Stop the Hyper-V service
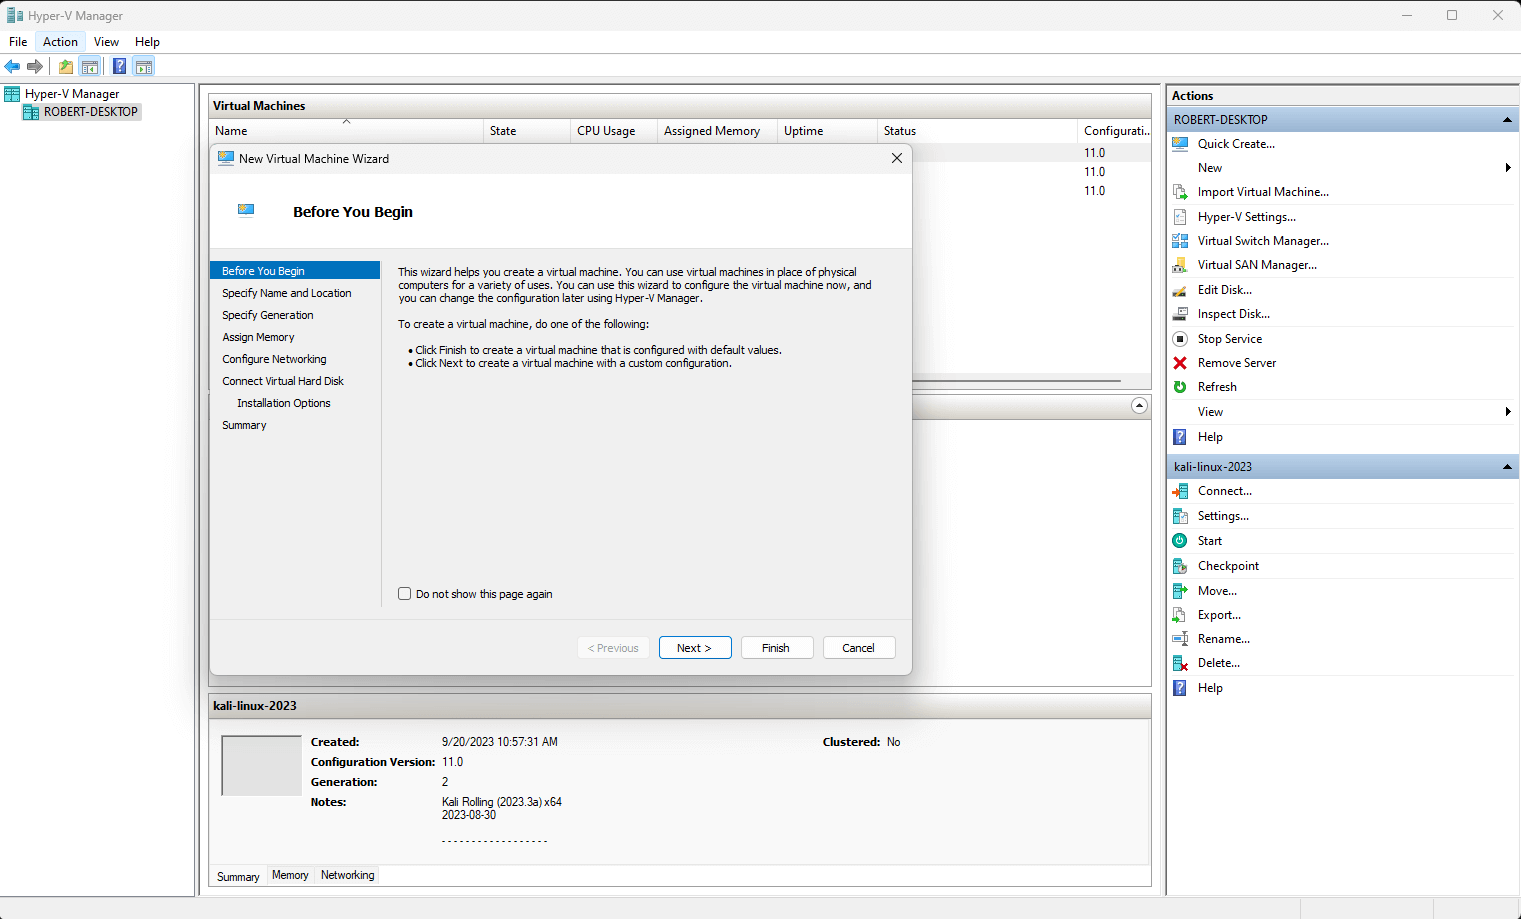This screenshot has height=919, width=1521. pyautogui.click(x=1229, y=338)
